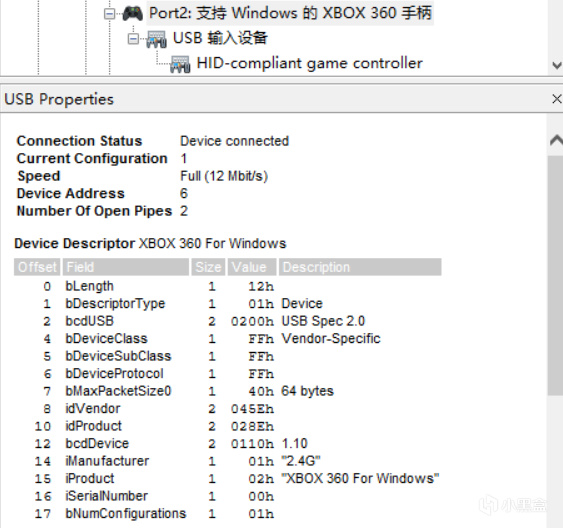This screenshot has width=563, height=528.
Task: Click the 028Eh product value
Action: (x=252, y=427)
